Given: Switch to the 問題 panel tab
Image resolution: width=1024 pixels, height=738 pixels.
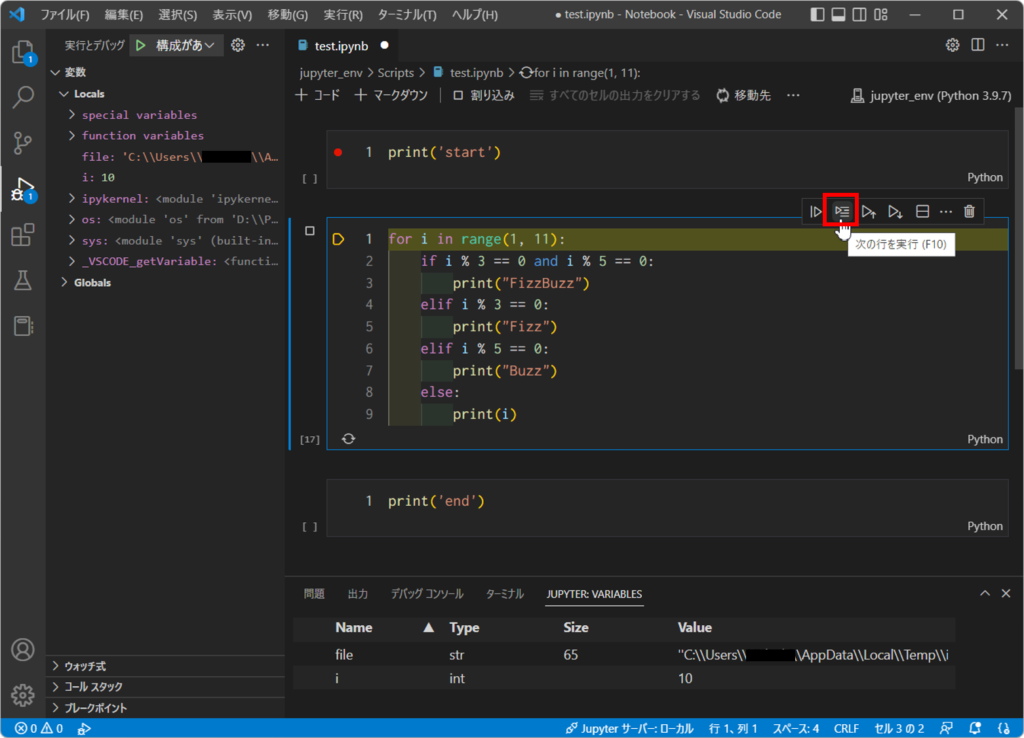Looking at the screenshot, I should pos(314,594).
